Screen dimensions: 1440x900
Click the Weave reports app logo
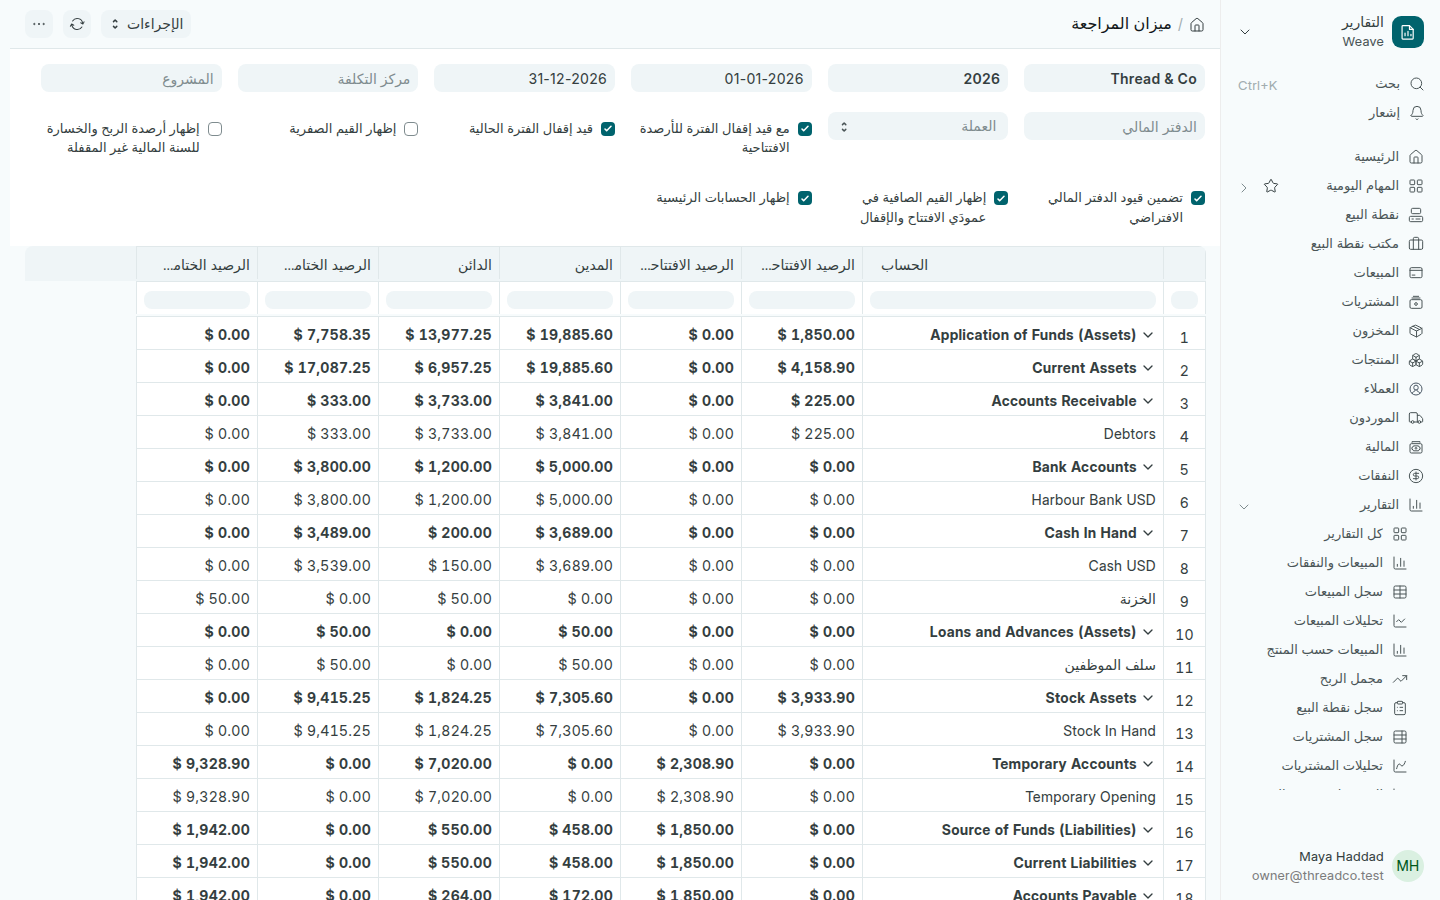pos(1408,32)
